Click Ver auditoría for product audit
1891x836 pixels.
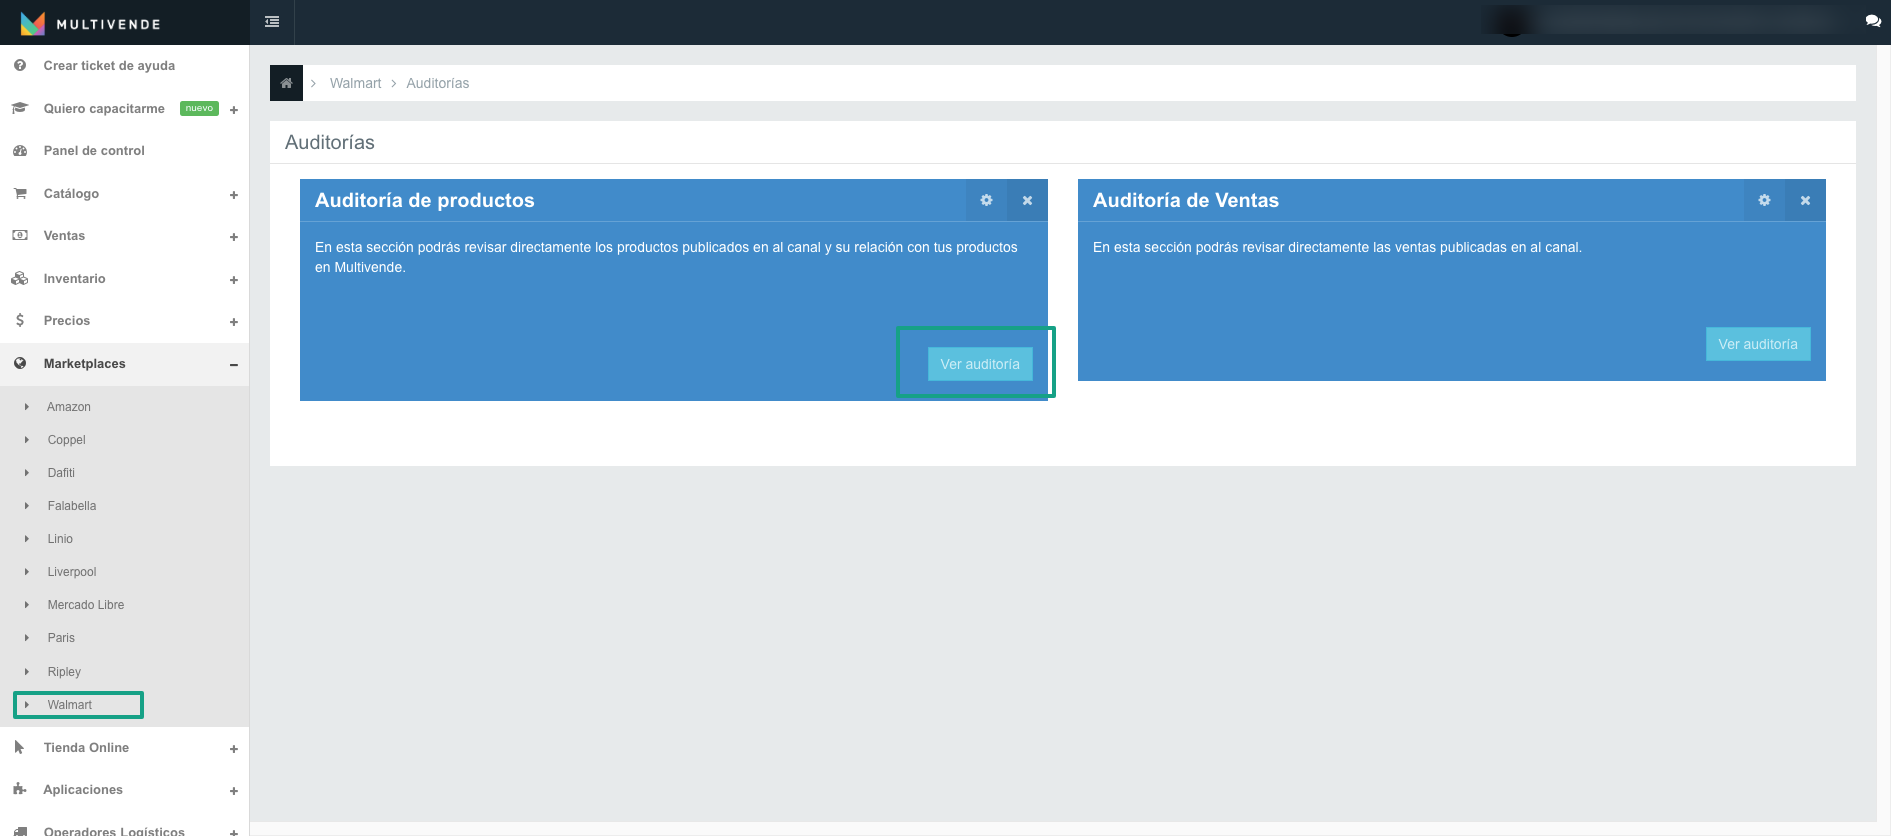coord(980,364)
